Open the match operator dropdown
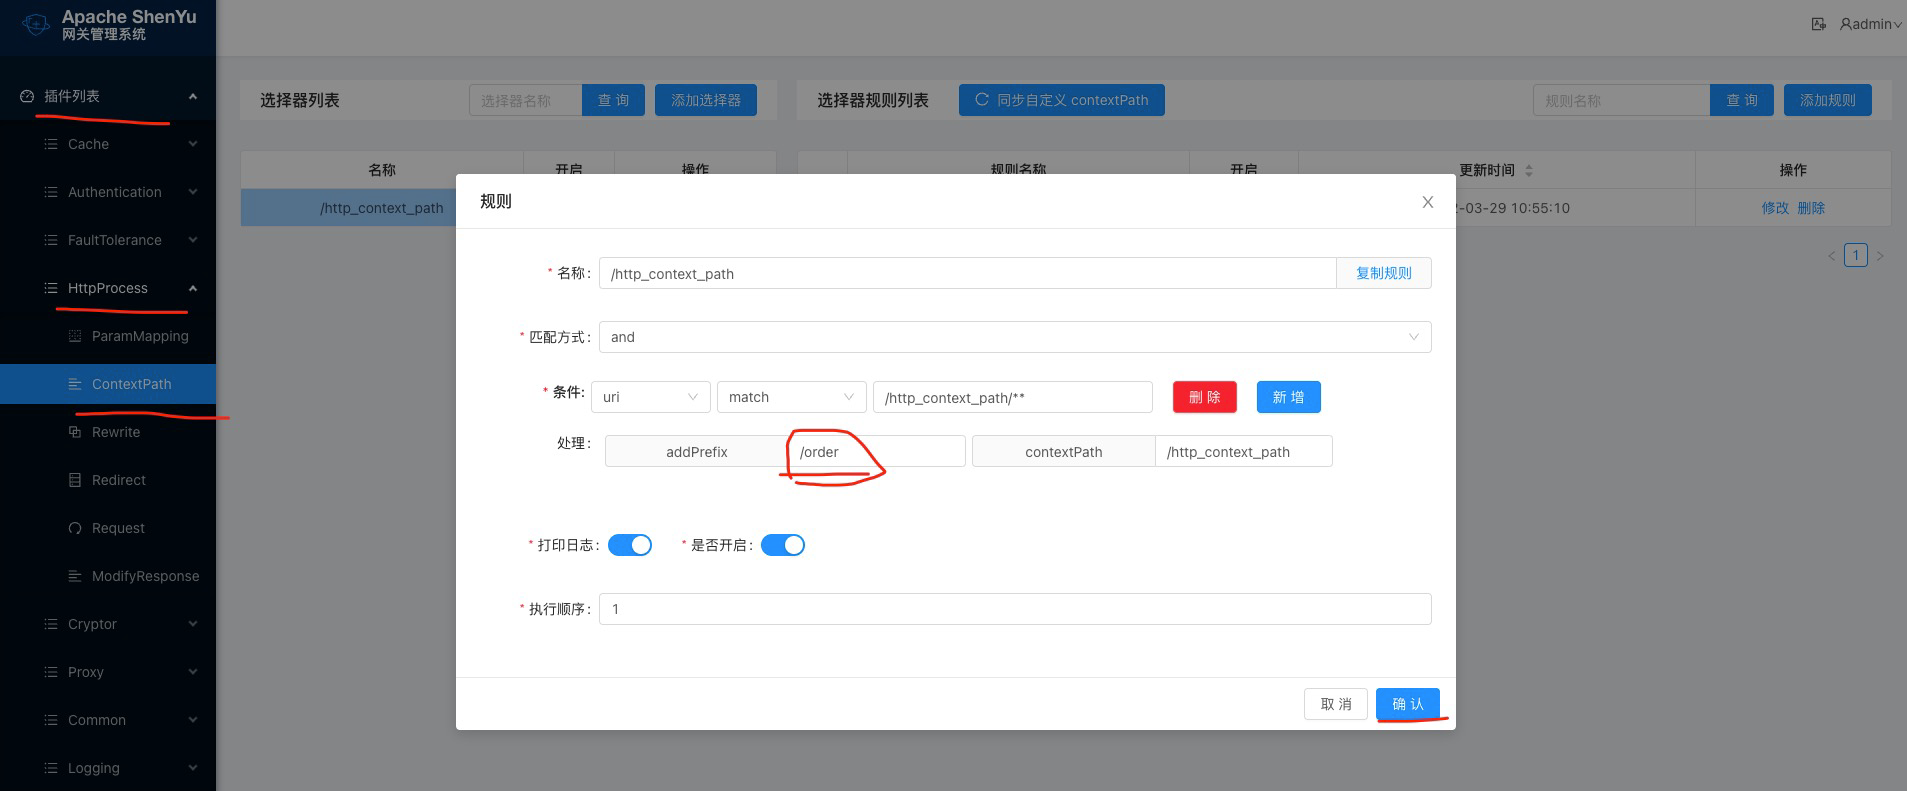1907x791 pixels. tap(791, 397)
